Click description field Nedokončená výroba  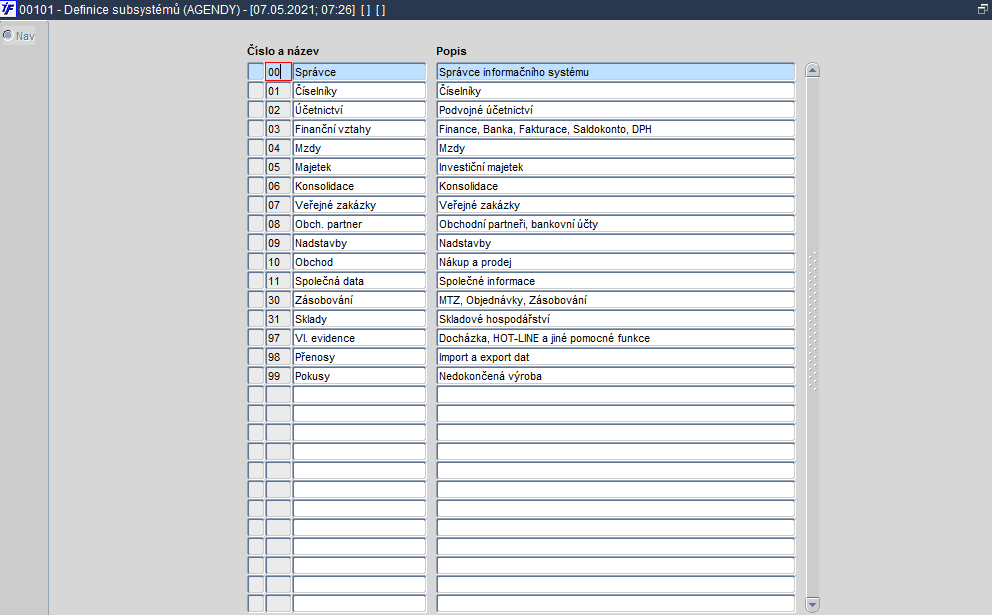616,375
